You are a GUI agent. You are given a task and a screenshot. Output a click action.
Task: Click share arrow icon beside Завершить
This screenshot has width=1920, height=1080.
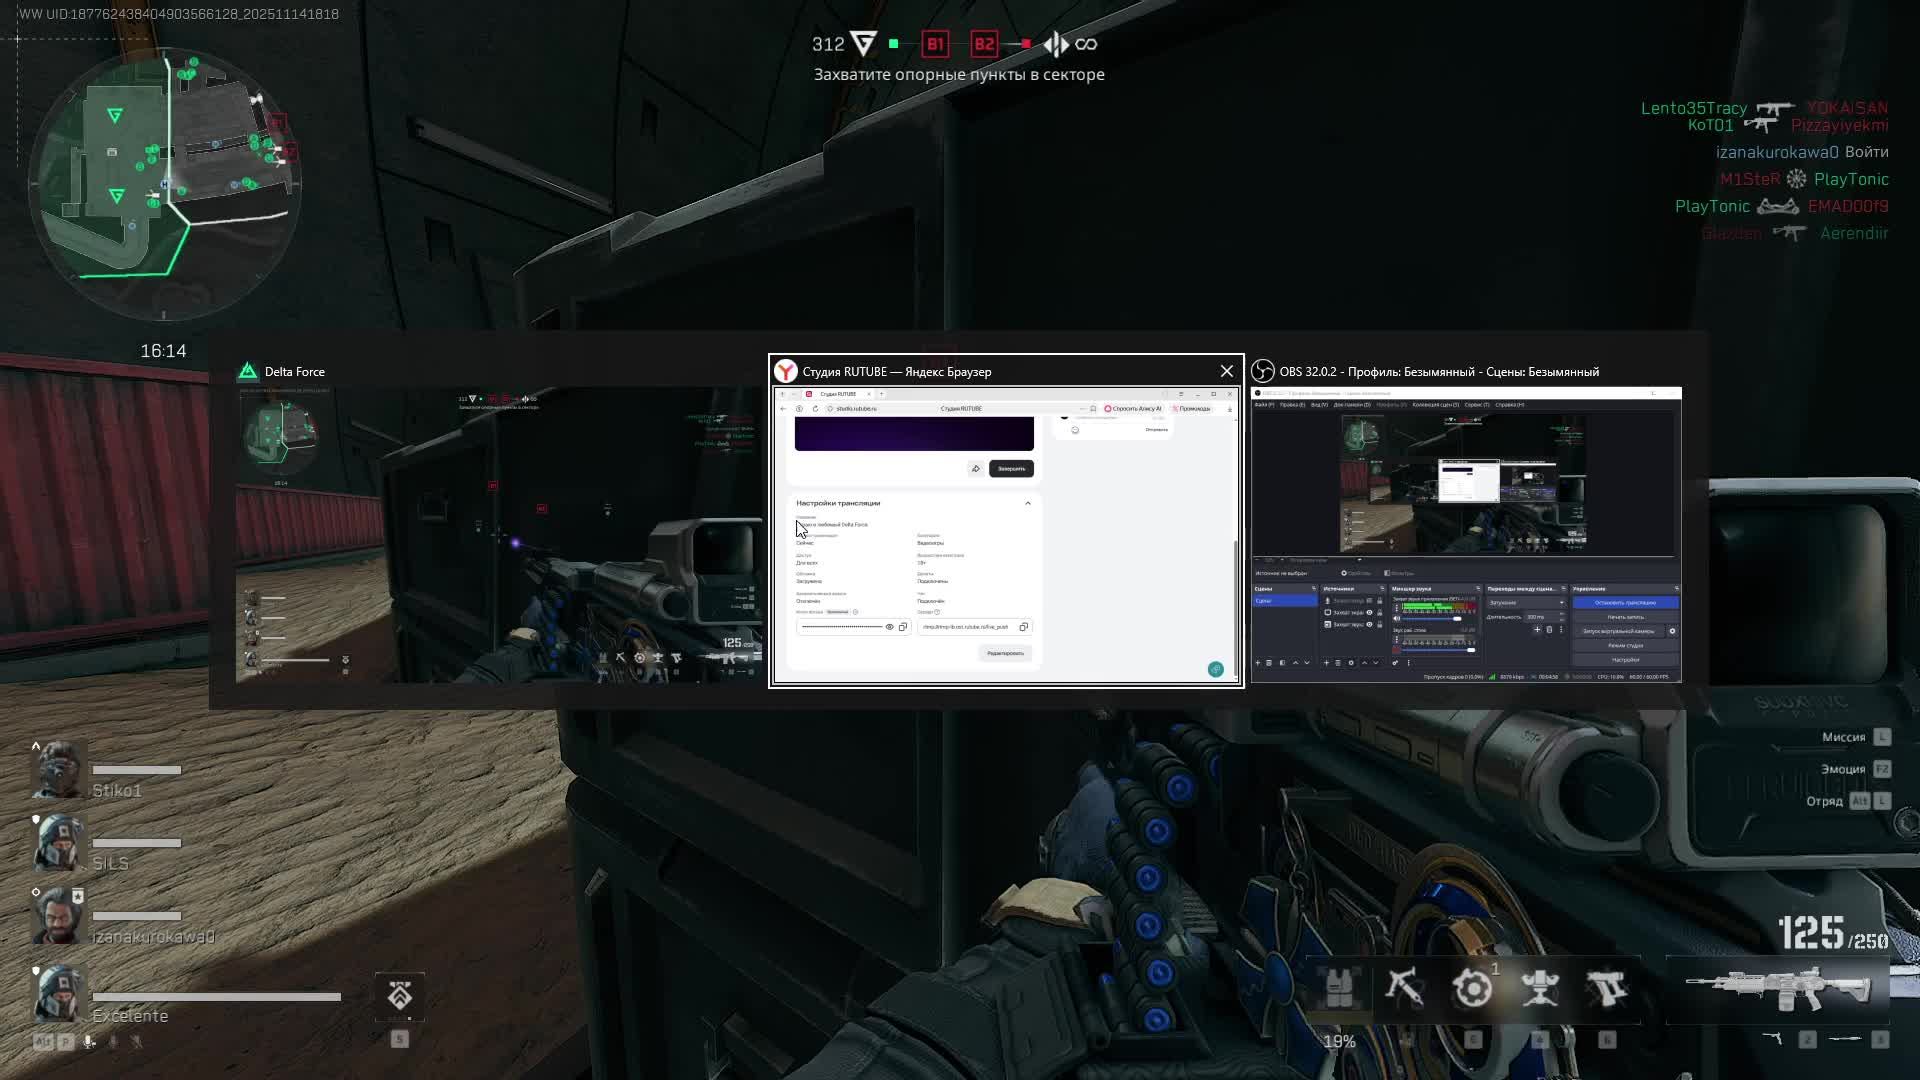(x=975, y=469)
